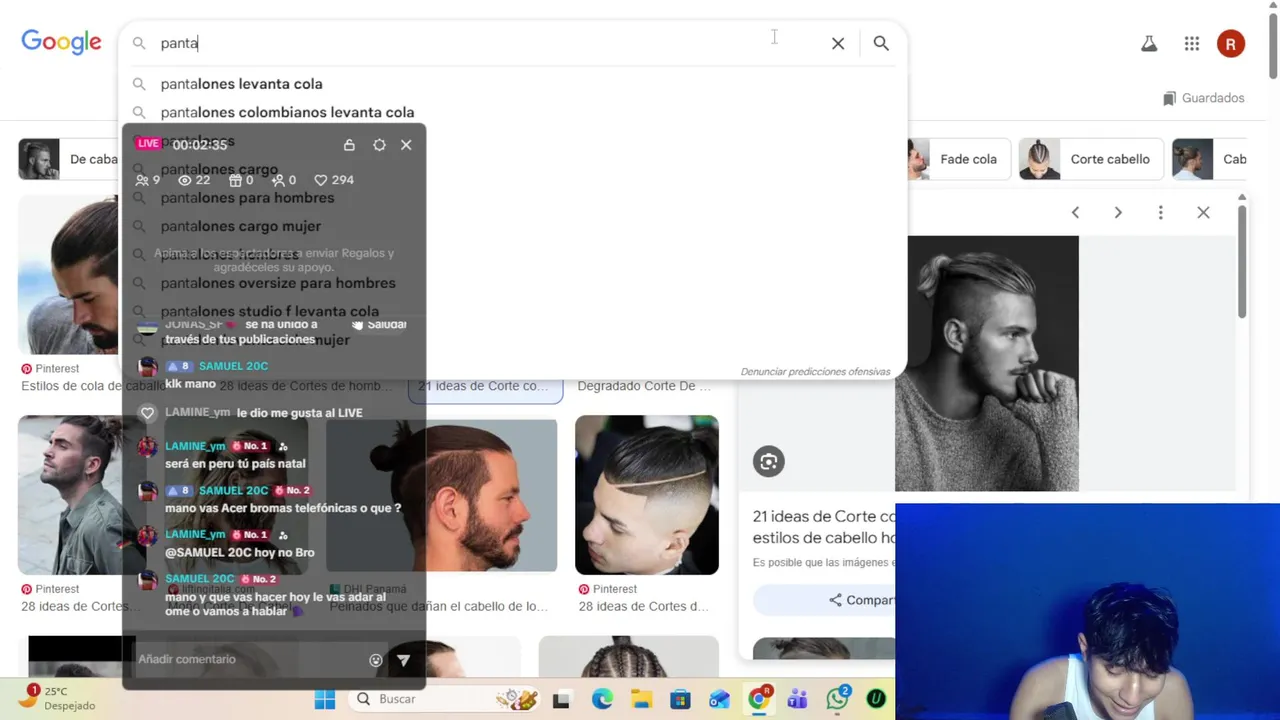Open the Windows Start menu

325,699
